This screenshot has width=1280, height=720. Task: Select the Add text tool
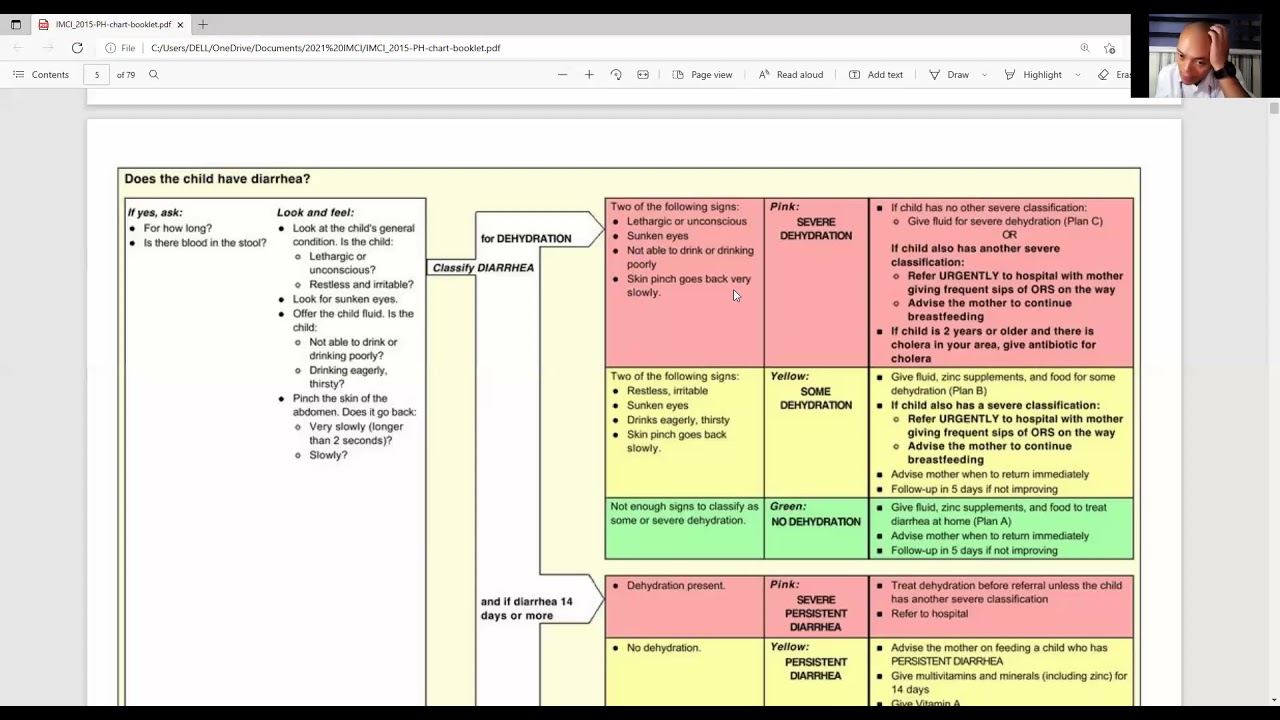tap(876, 75)
